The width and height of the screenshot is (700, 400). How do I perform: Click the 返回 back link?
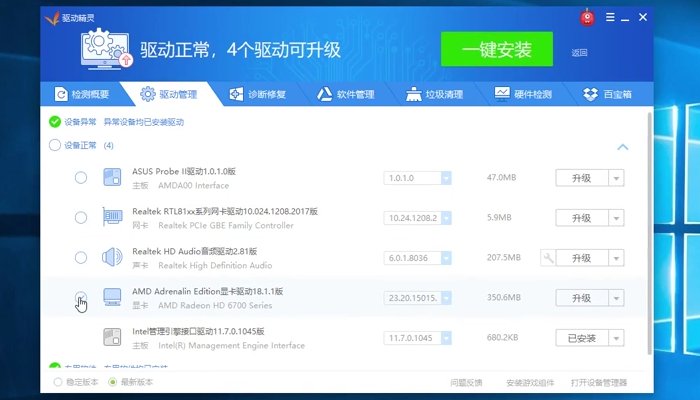click(579, 53)
